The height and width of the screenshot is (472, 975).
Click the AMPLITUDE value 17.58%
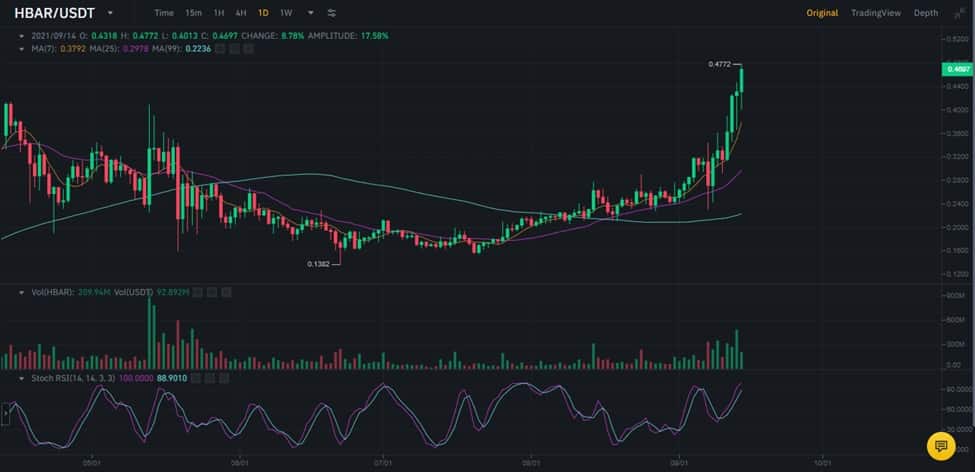374,36
